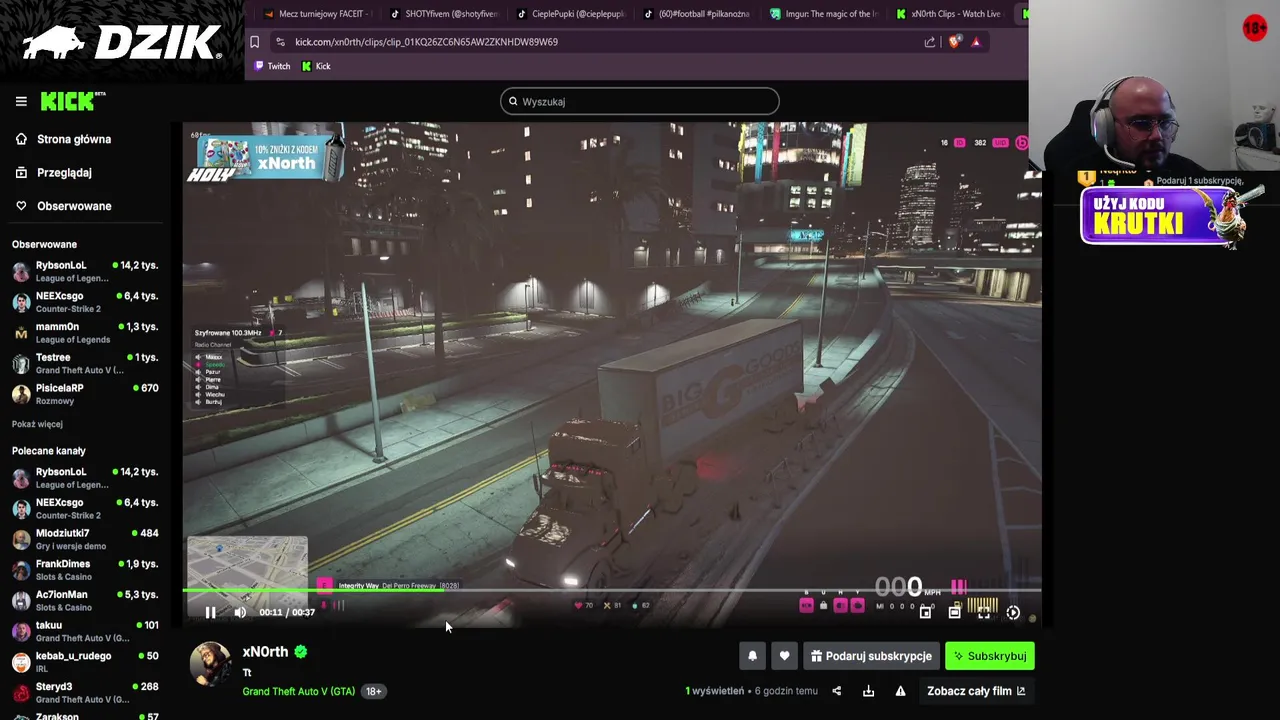Open FrankDimes recommended channel
Image resolution: width=1280 pixels, height=720 pixels.
[x=85, y=570]
